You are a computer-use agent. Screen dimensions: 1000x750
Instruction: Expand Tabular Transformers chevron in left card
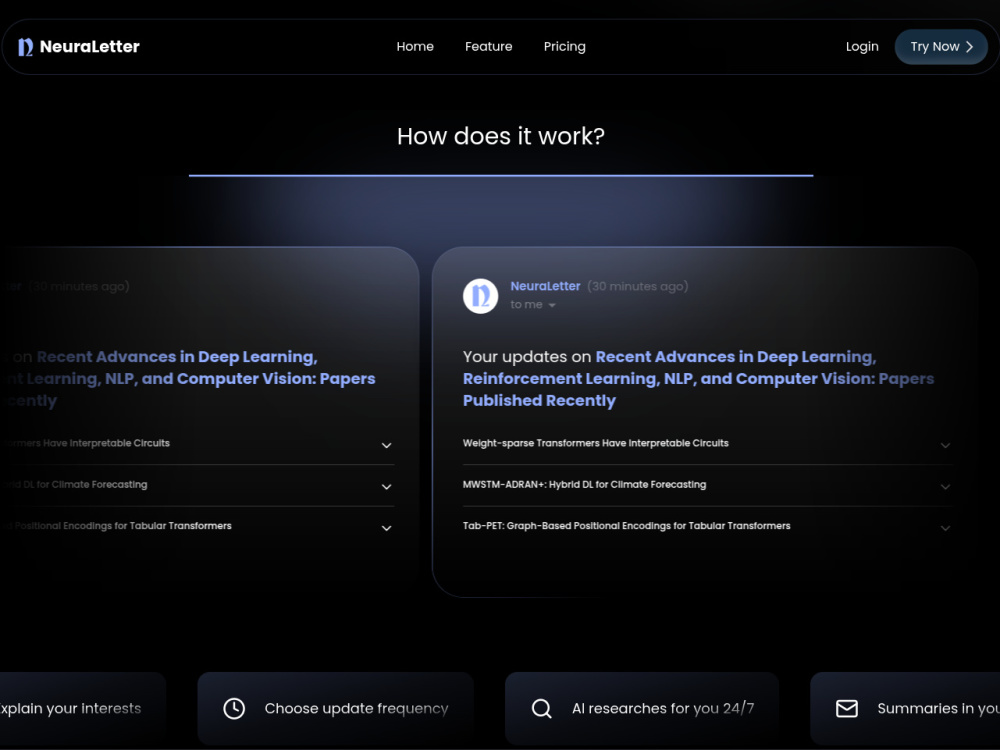point(386,528)
